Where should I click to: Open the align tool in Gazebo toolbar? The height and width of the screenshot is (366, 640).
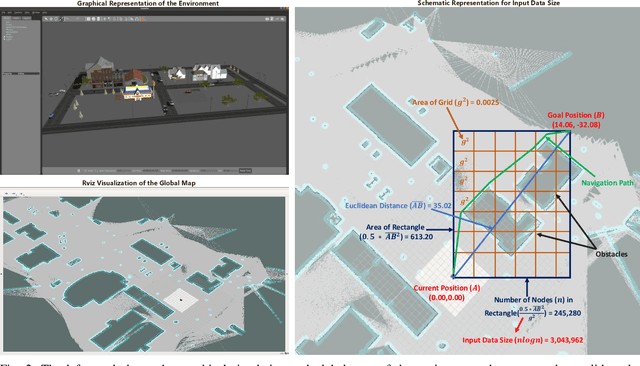click(x=132, y=19)
